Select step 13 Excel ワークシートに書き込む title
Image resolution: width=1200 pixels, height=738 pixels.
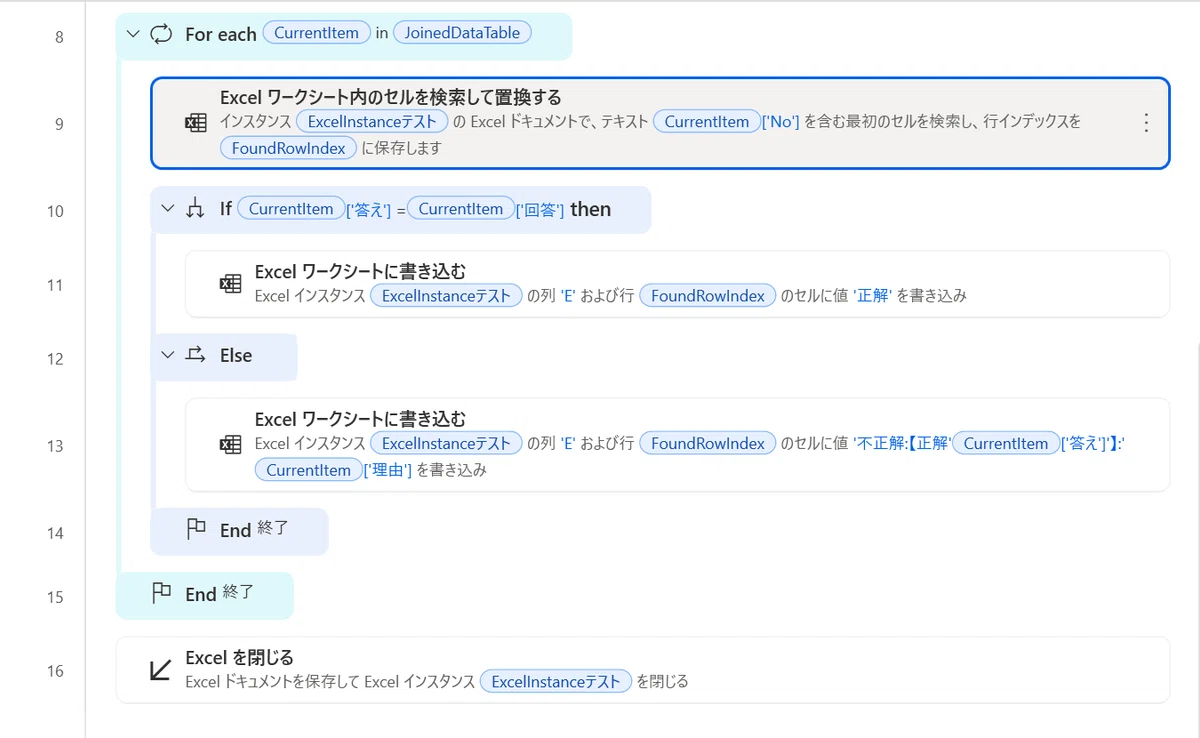pos(360,419)
